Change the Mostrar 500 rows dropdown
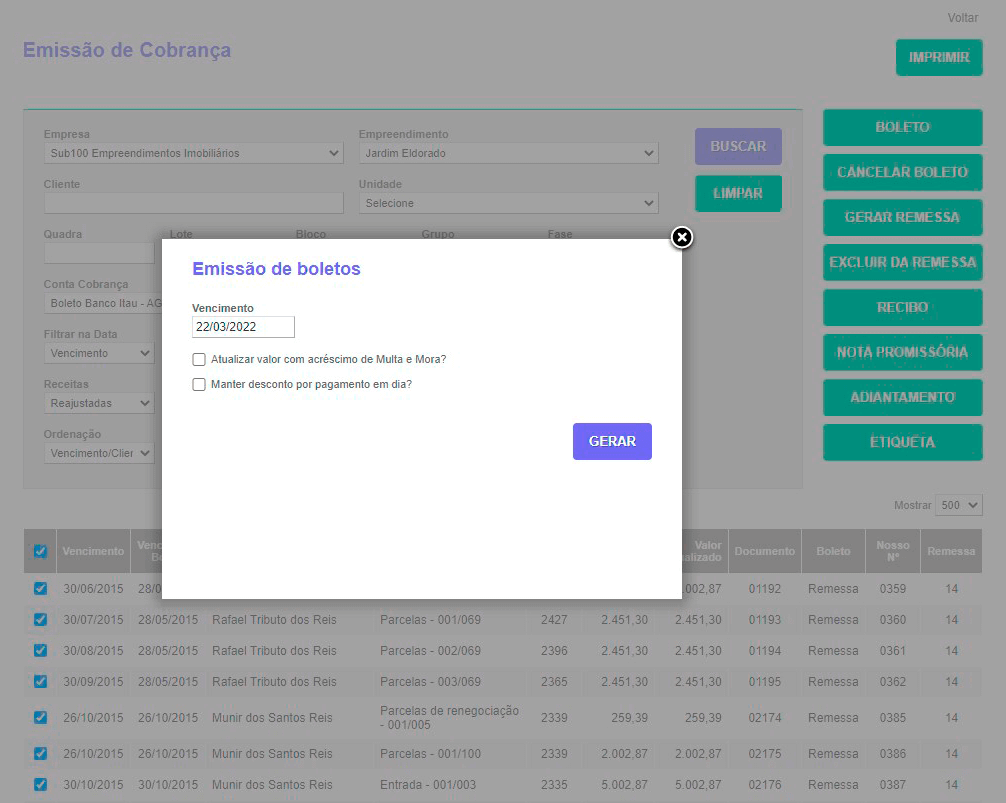Viewport: 1006px width, 803px height. 958,506
